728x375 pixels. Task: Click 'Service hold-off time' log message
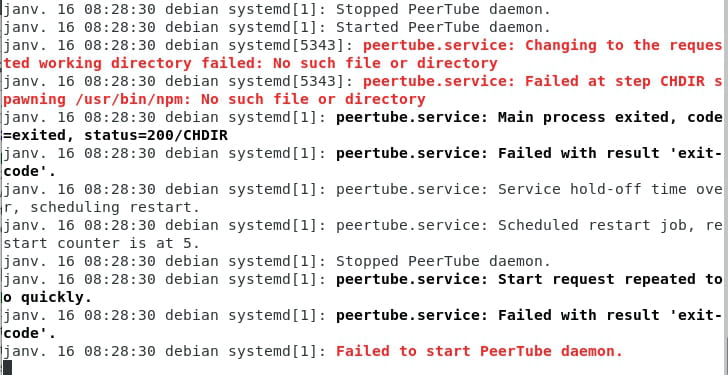click(592, 189)
